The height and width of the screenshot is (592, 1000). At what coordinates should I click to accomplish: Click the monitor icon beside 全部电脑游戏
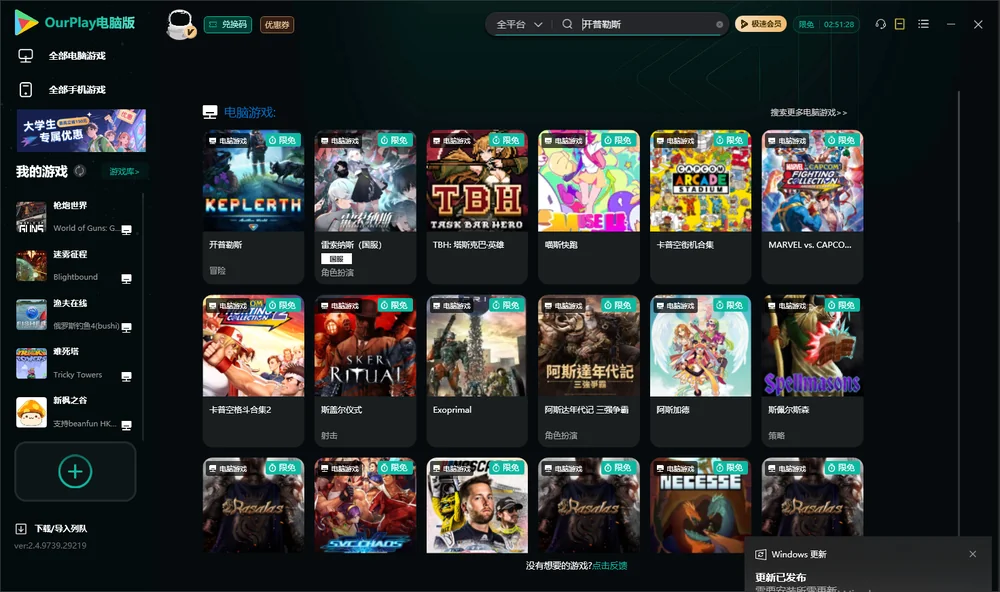click(26, 56)
